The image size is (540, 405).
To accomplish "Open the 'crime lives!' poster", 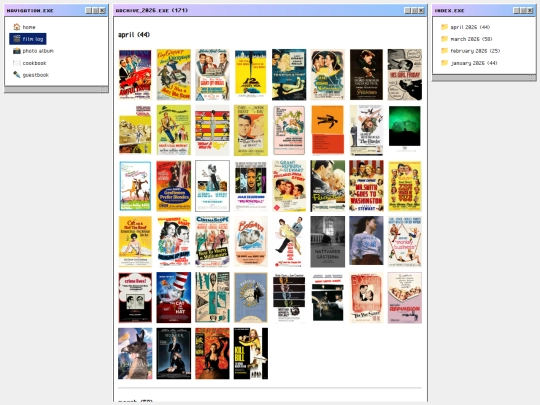I will [135, 298].
